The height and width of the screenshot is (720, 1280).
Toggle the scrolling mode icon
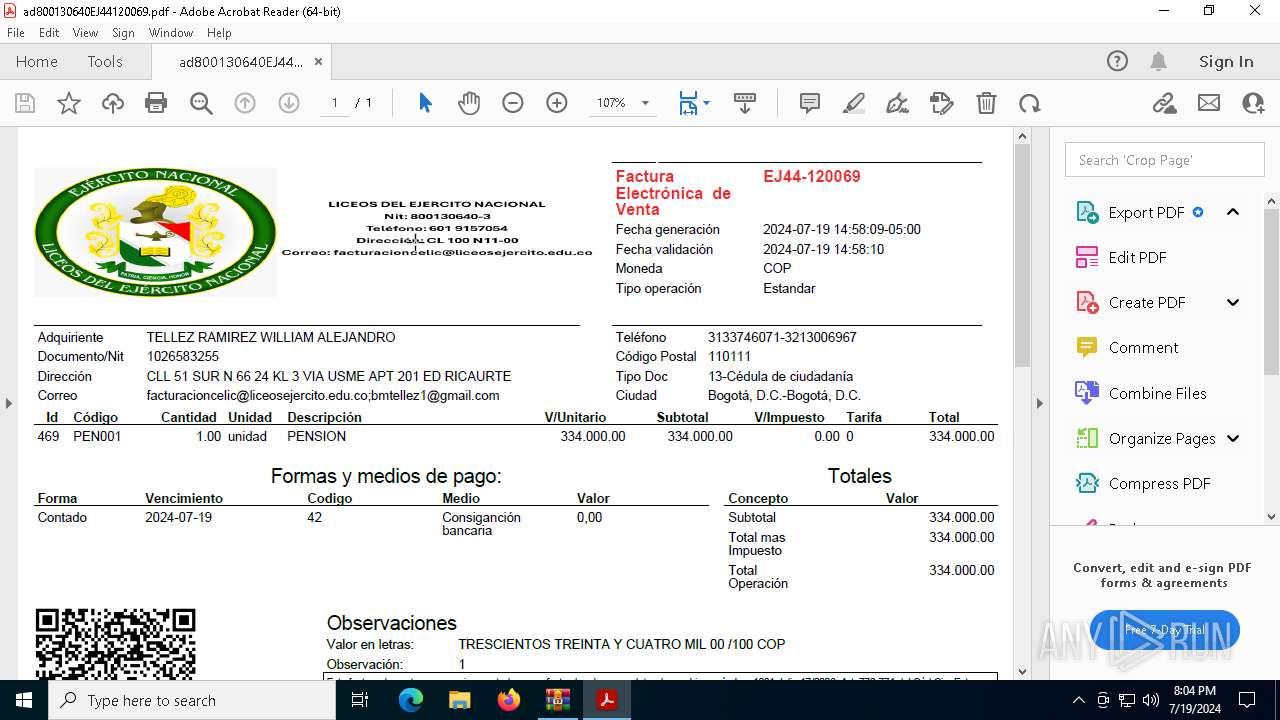745,103
